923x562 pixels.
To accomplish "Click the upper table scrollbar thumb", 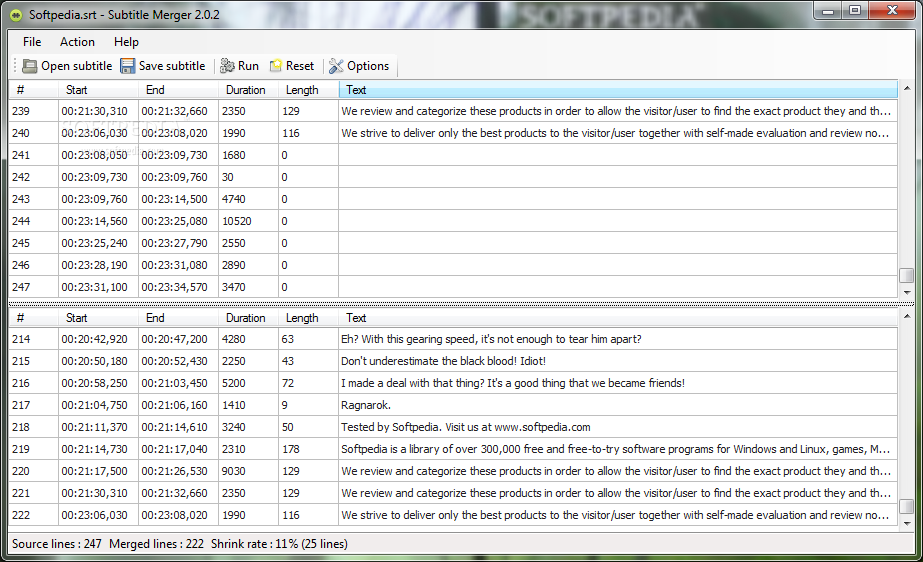I will tap(907, 275).
